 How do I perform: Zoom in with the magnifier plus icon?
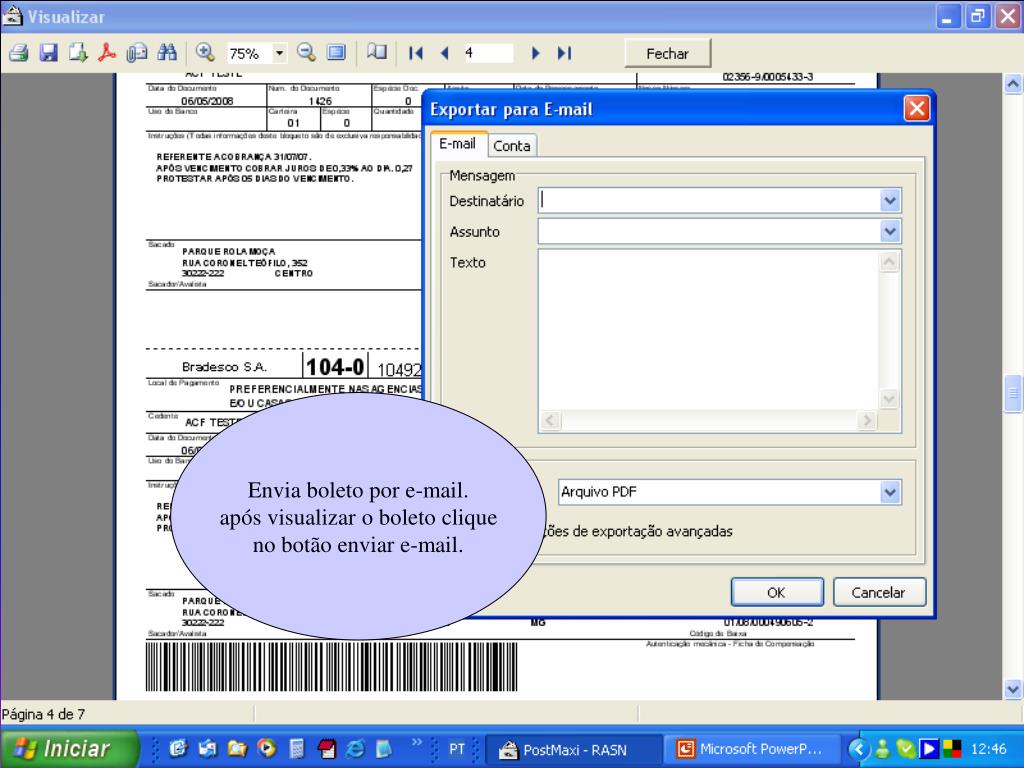tap(205, 53)
